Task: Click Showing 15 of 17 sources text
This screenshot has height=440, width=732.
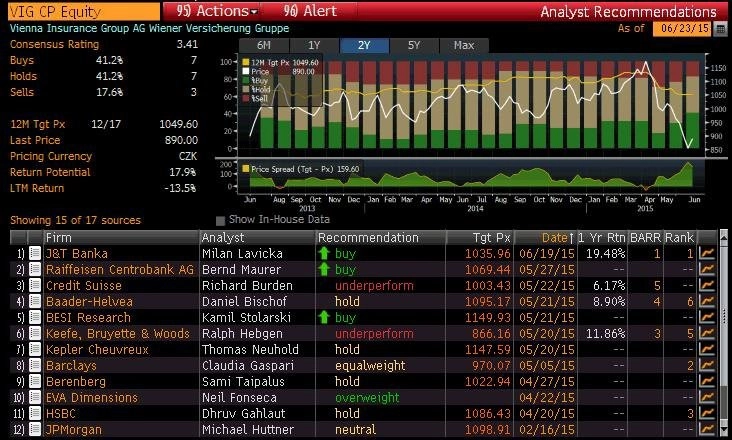Action: [75, 220]
